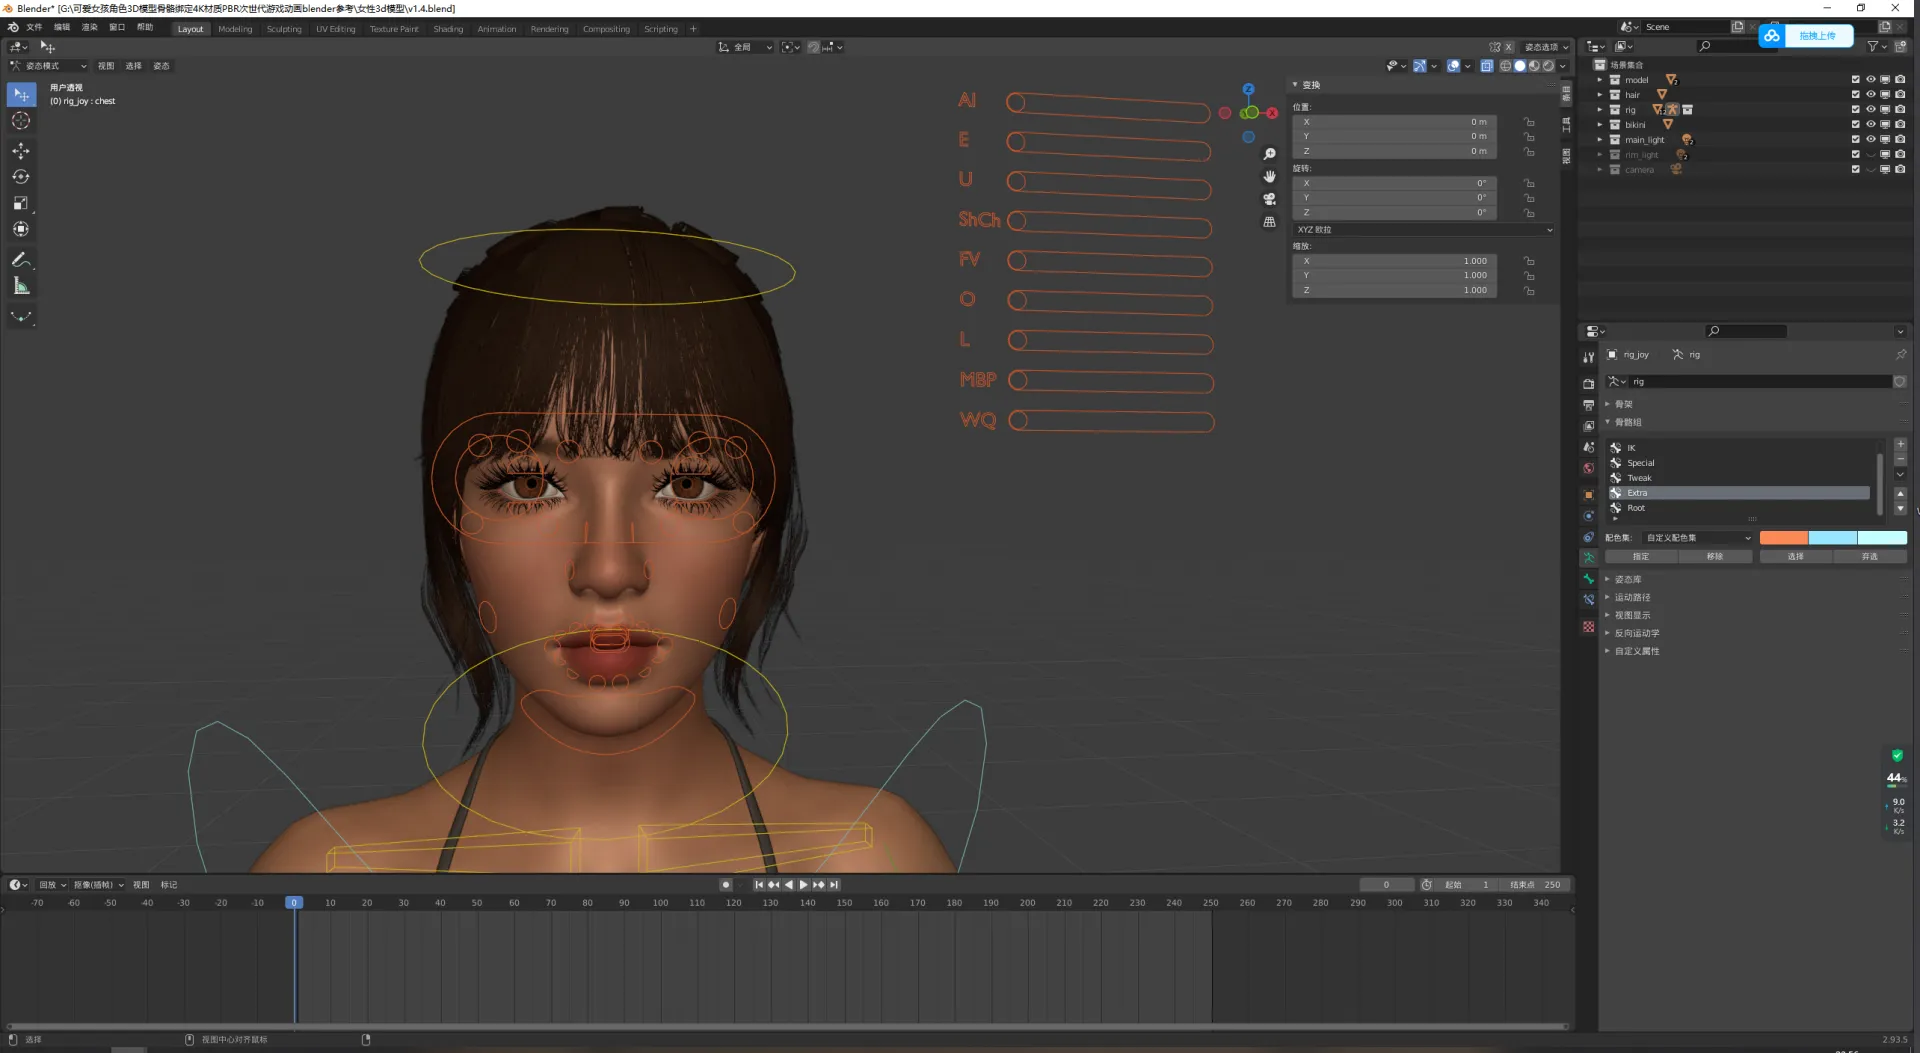Click the 弃选 button
The width and height of the screenshot is (1920, 1053).
pos(1869,557)
